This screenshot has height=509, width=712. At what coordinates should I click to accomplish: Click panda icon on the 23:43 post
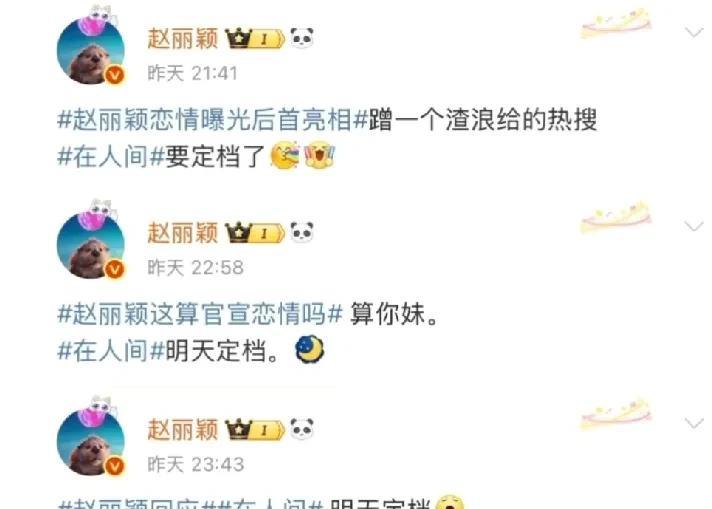click(302, 429)
